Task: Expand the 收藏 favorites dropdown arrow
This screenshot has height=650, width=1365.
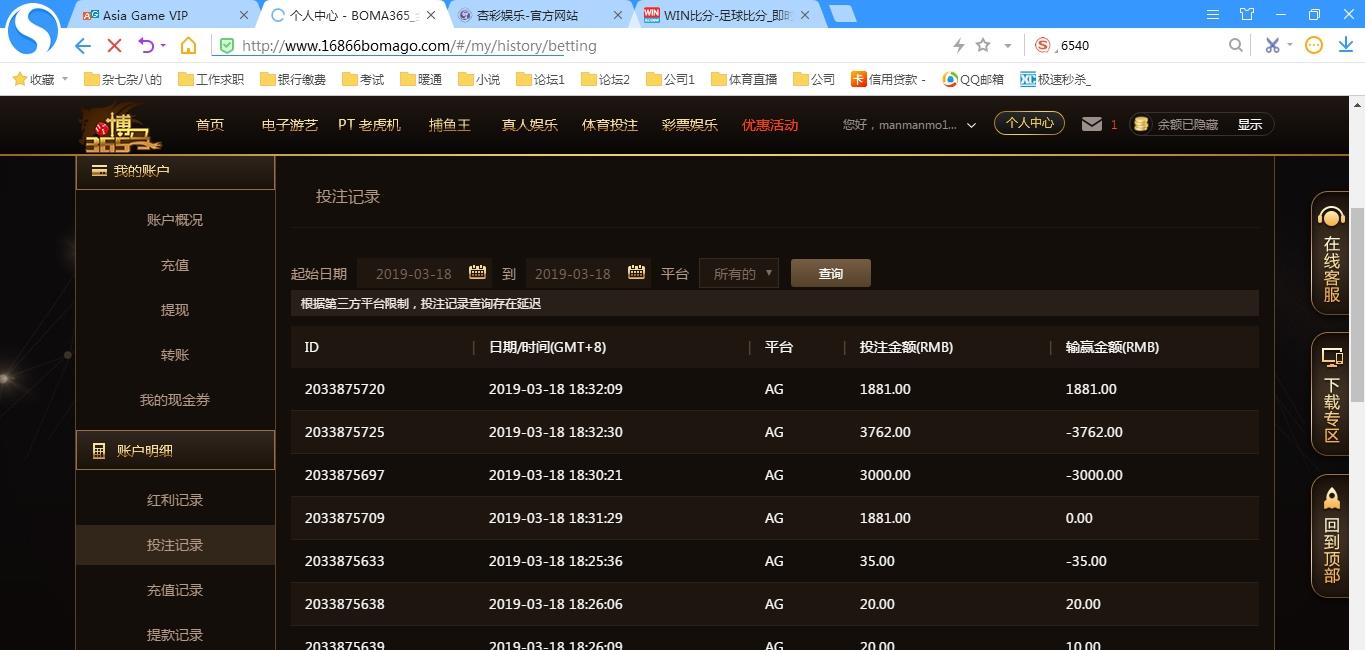Action: pyautogui.click(x=65, y=79)
